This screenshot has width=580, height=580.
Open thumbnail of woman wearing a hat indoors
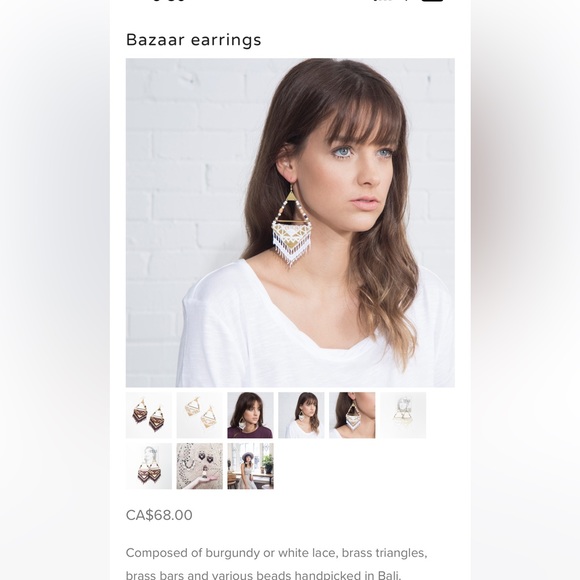250,466
